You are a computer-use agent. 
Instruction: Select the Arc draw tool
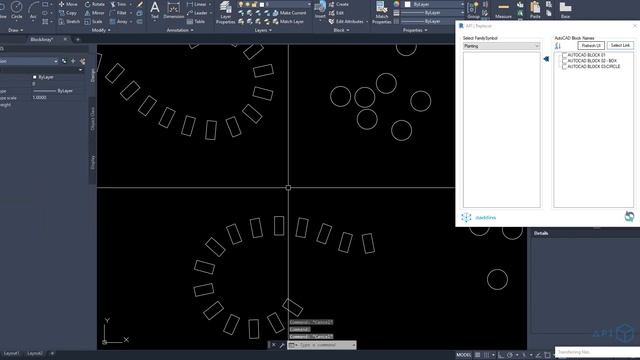pos(33,10)
